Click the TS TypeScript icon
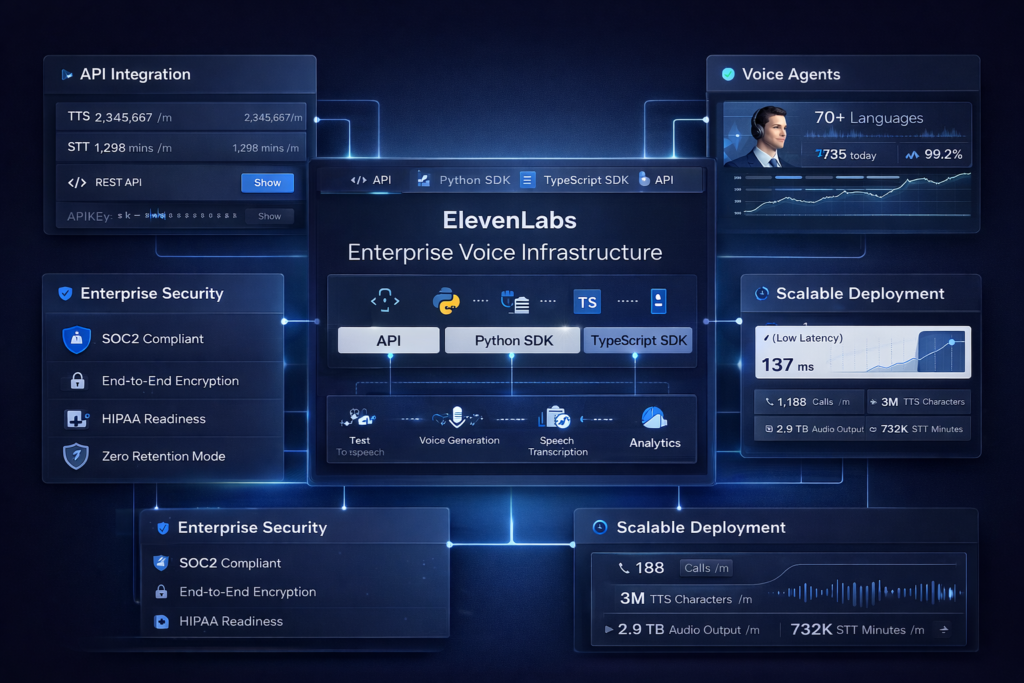Screen dimensions: 1024x683 (x=587, y=300)
